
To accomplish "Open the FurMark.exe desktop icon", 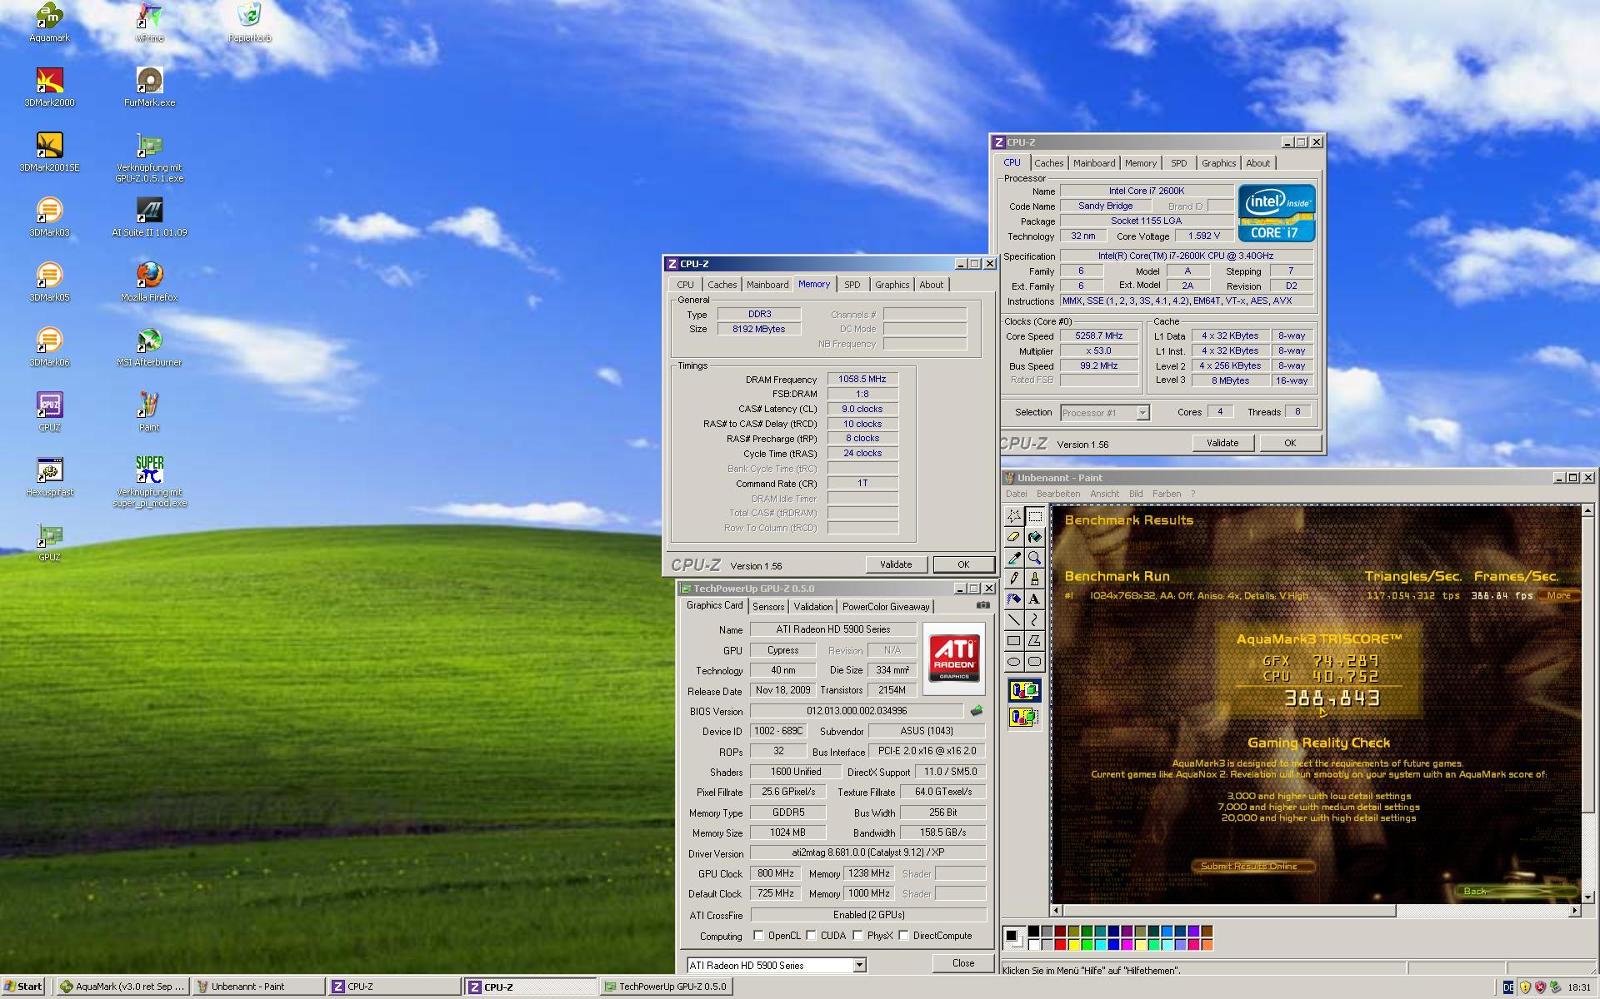I will pyautogui.click(x=149, y=87).
